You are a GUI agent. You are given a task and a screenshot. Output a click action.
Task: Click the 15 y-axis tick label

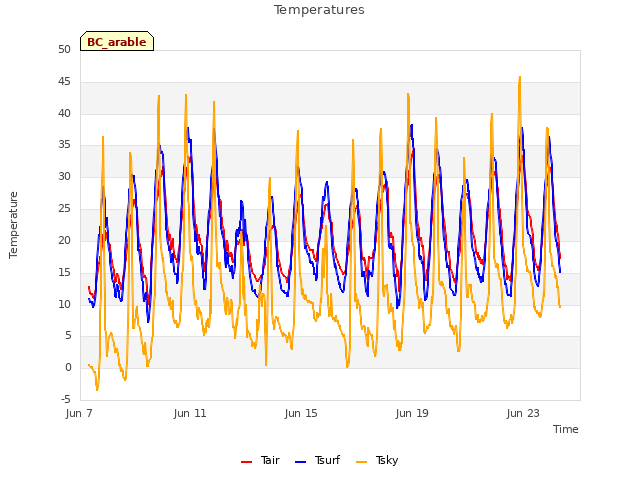click(64, 272)
